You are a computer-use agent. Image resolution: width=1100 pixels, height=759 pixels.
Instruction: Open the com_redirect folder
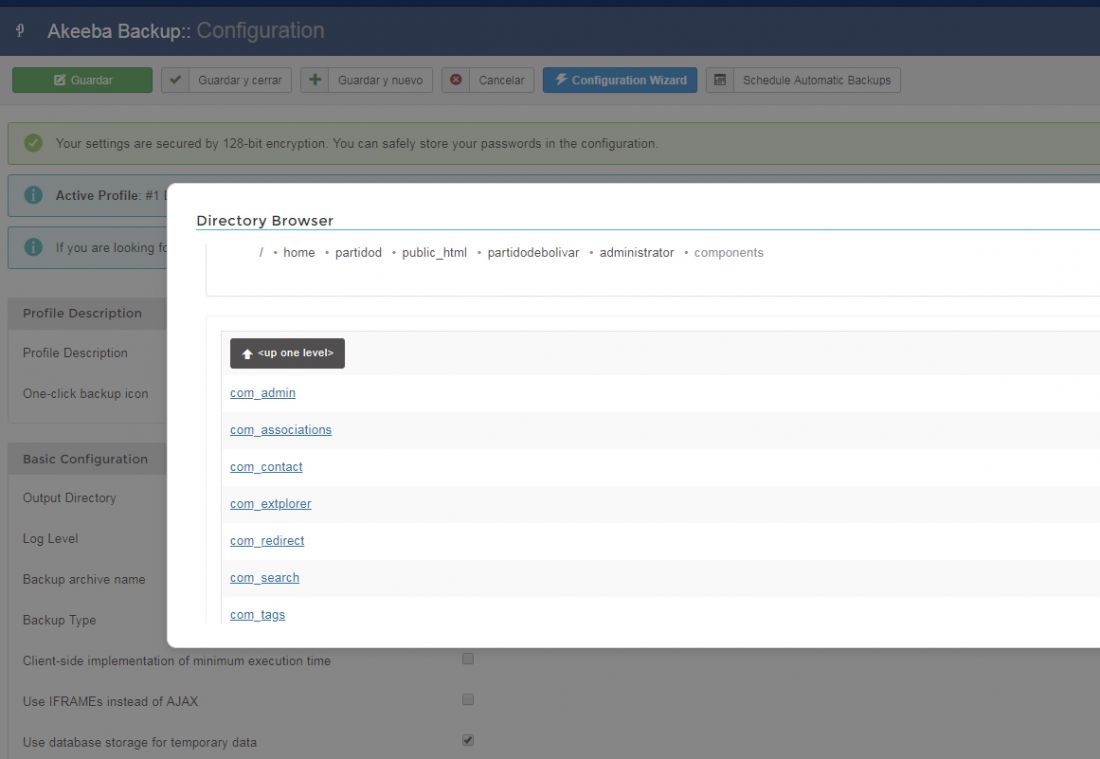tap(267, 541)
